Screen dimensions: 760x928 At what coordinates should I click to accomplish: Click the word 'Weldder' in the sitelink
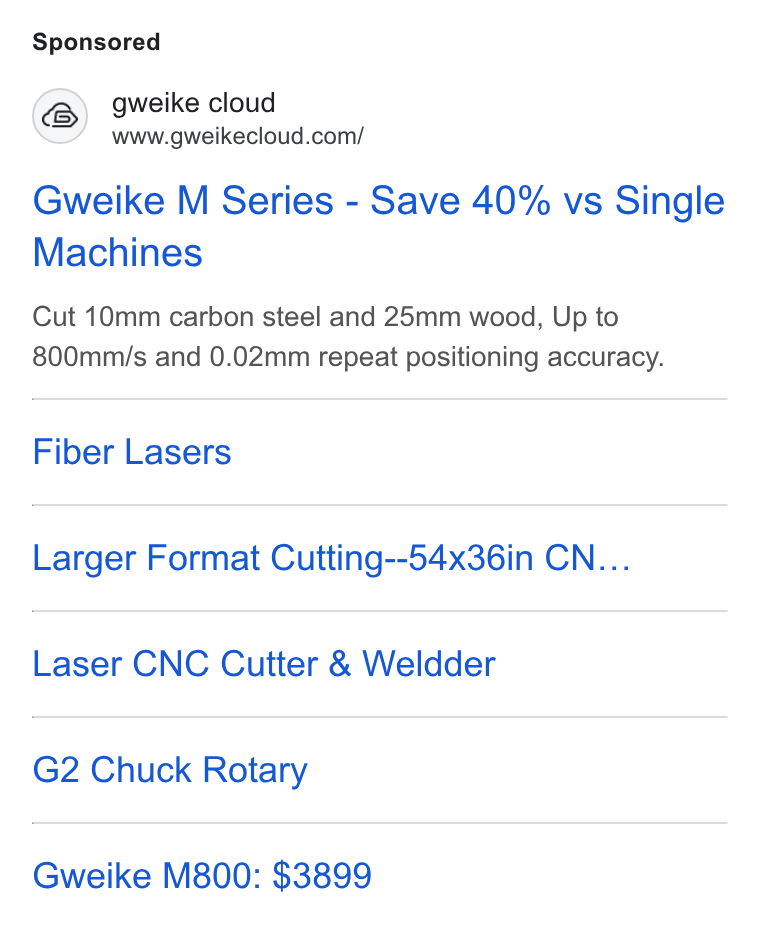coord(429,664)
